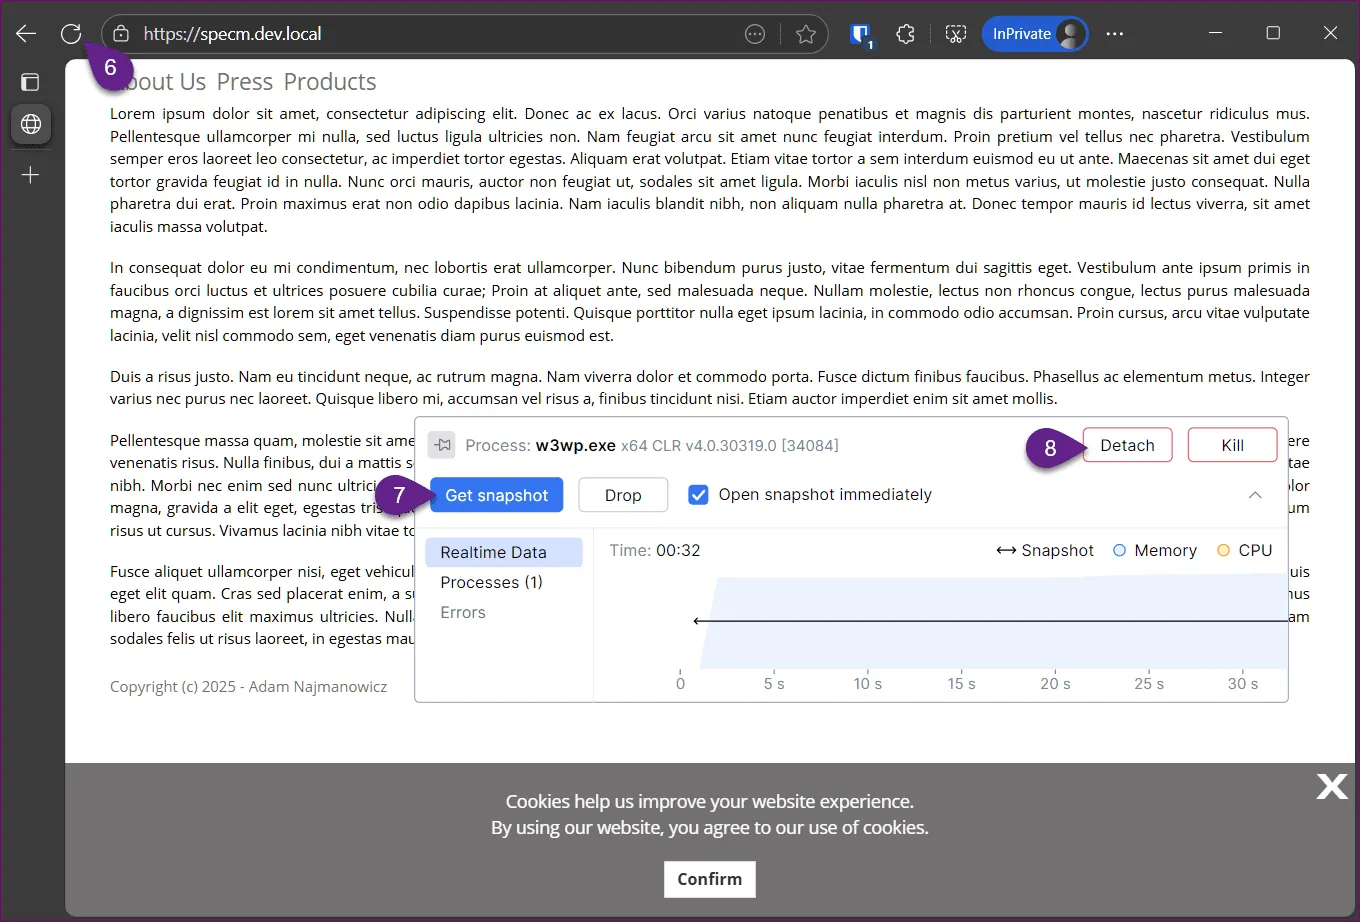This screenshot has width=1360, height=922.
Task: Click the browser back arrow
Action: [x=26, y=34]
